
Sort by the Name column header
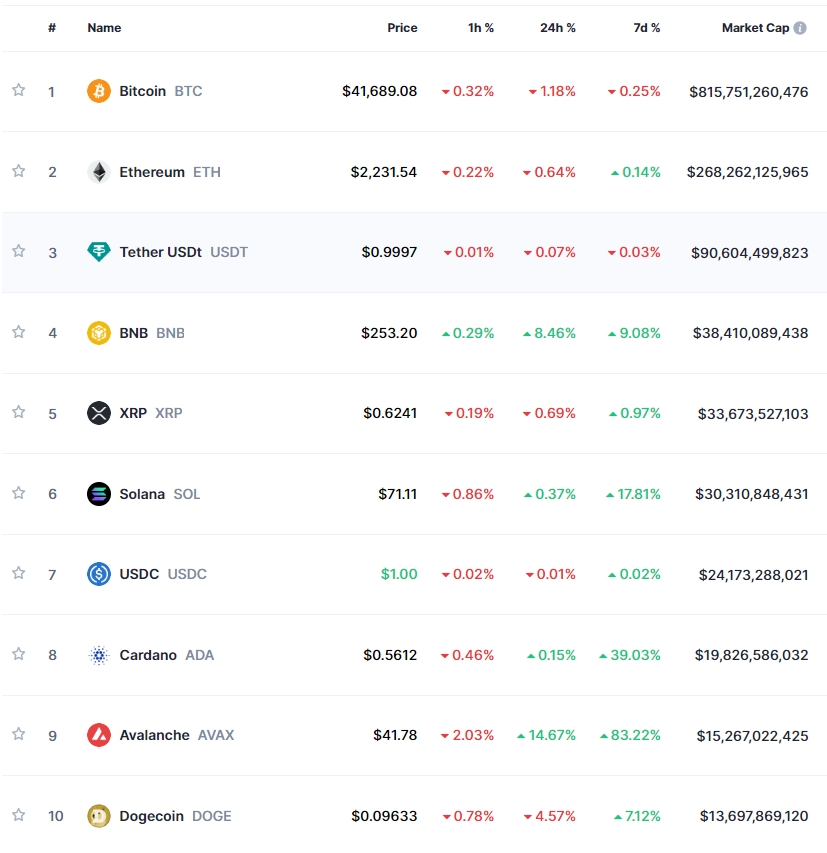pos(104,28)
